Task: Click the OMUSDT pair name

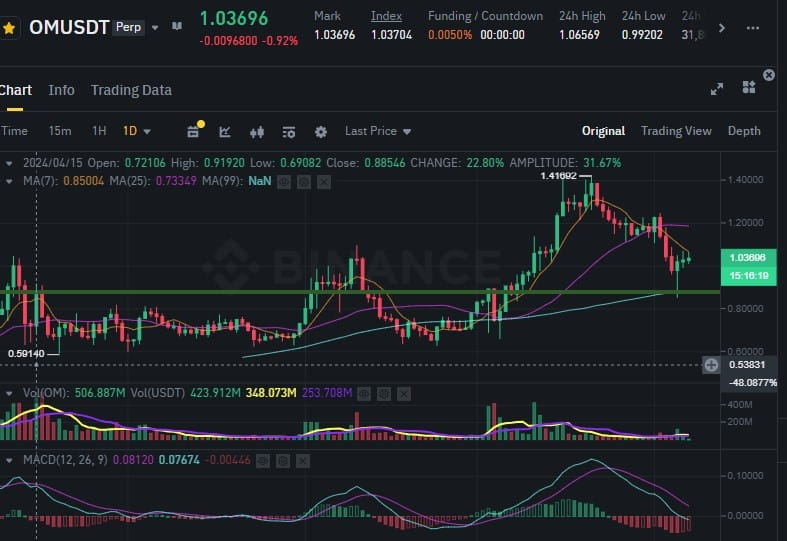Action: (69, 28)
